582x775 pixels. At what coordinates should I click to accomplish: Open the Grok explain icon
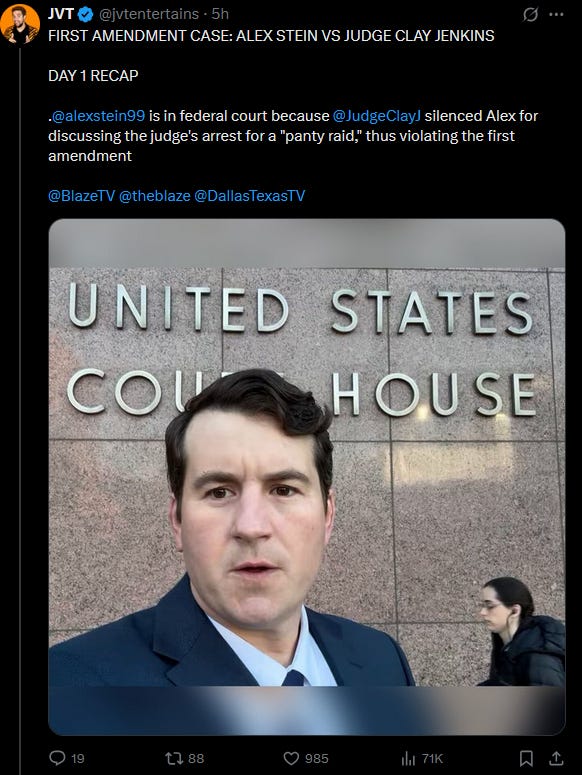pyautogui.click(x=530, y=15)
